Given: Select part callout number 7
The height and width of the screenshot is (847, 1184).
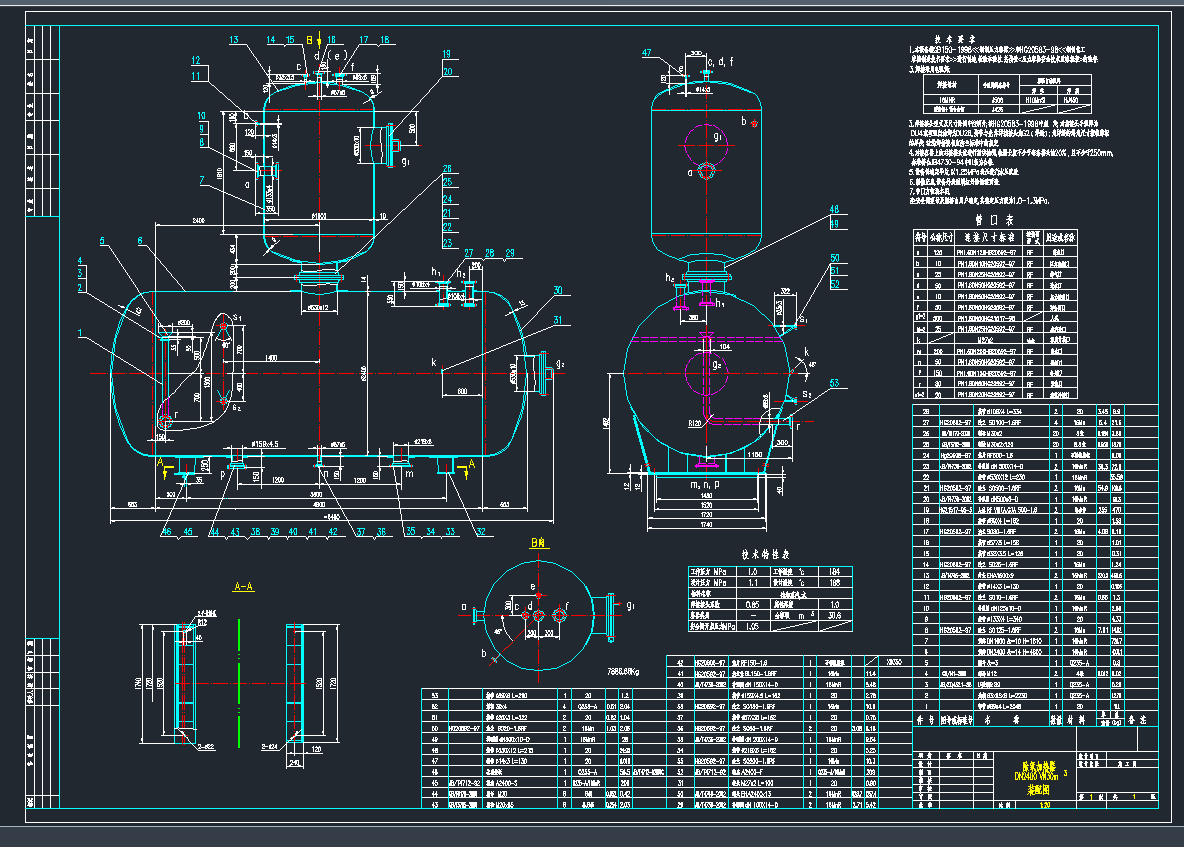Looking at the screenshot, I should 201,180.
